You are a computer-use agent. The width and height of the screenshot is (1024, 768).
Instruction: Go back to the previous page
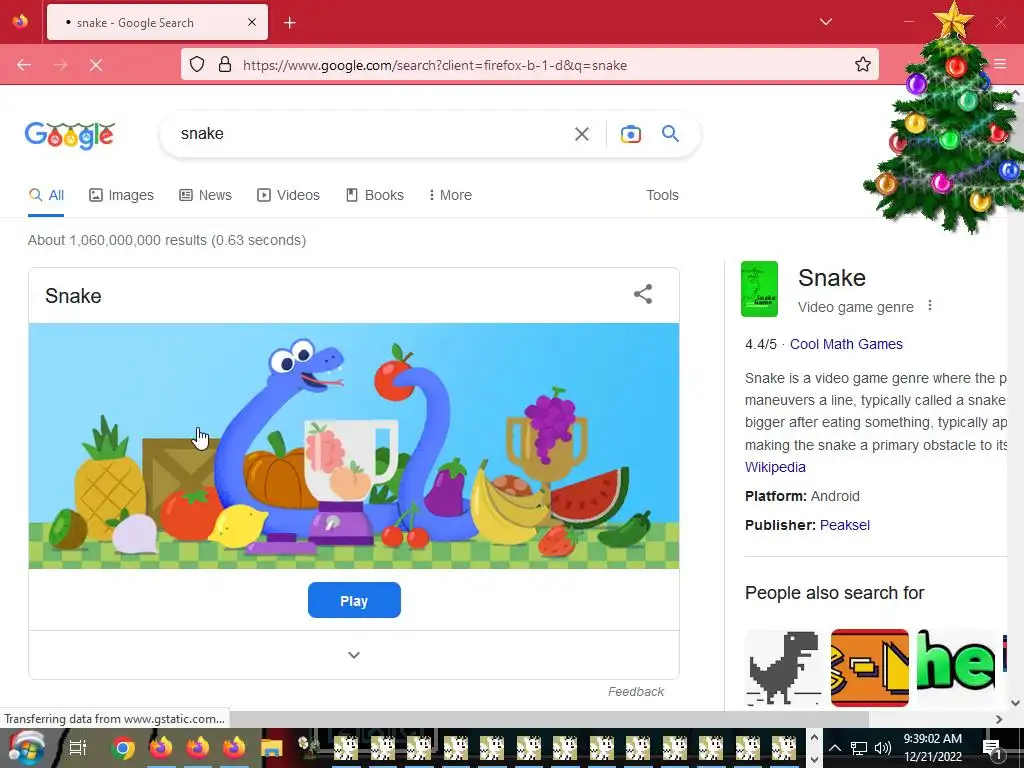24,65
